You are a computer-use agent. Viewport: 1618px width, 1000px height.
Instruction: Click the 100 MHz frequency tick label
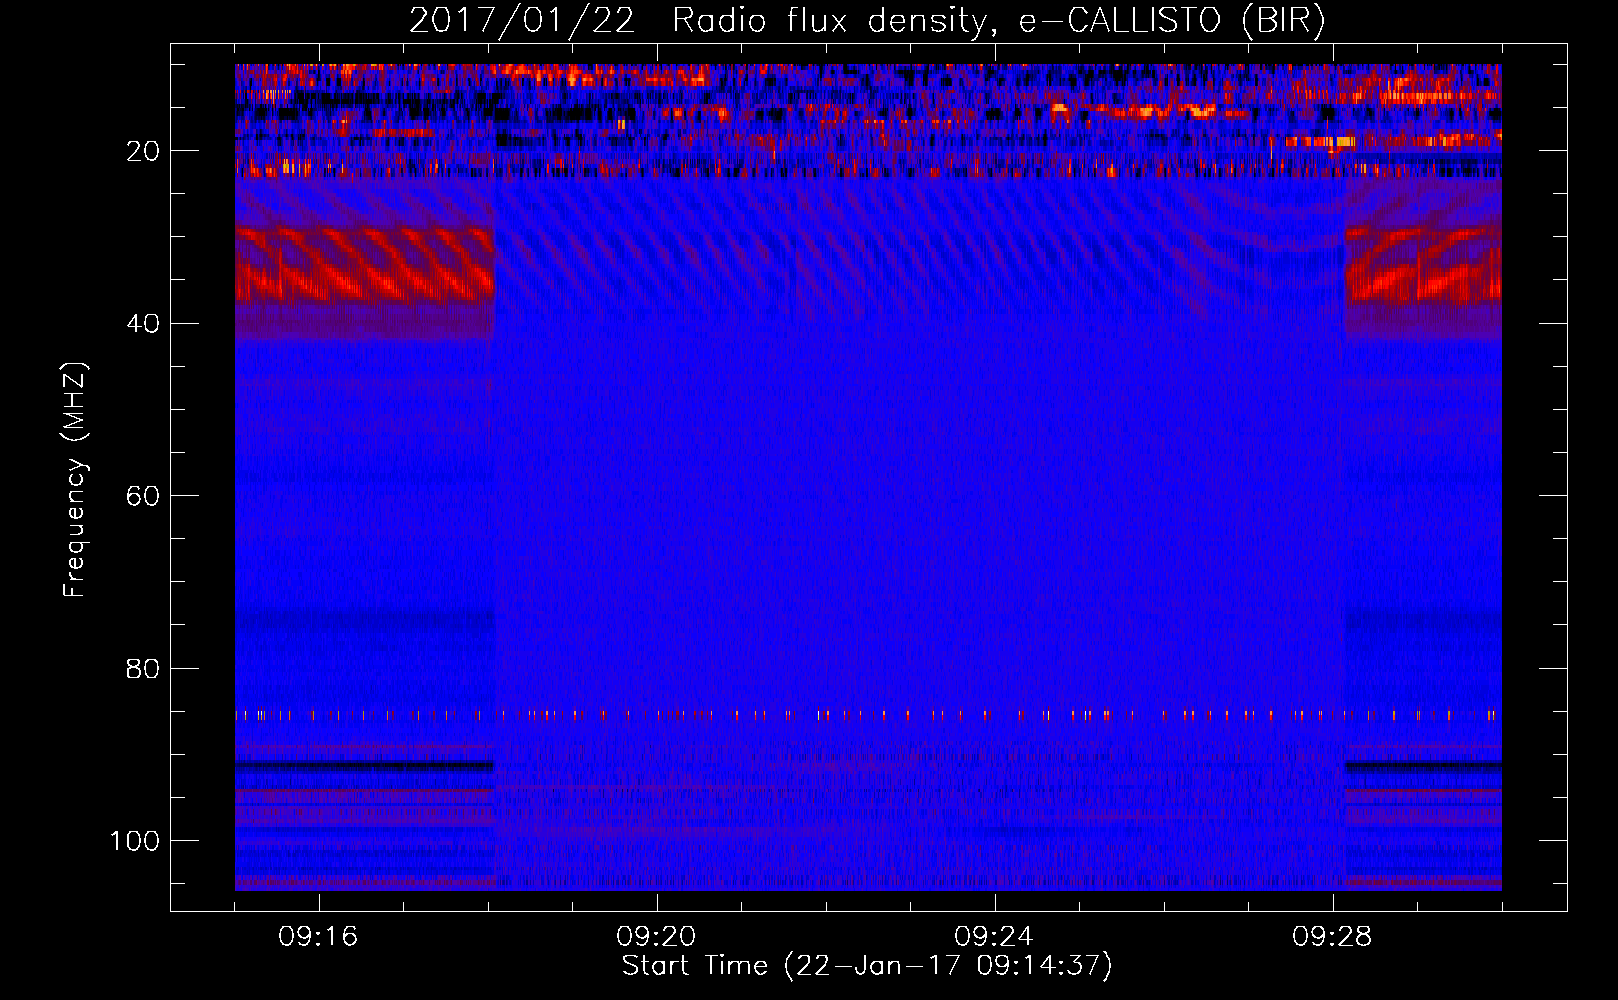[135, 841]
